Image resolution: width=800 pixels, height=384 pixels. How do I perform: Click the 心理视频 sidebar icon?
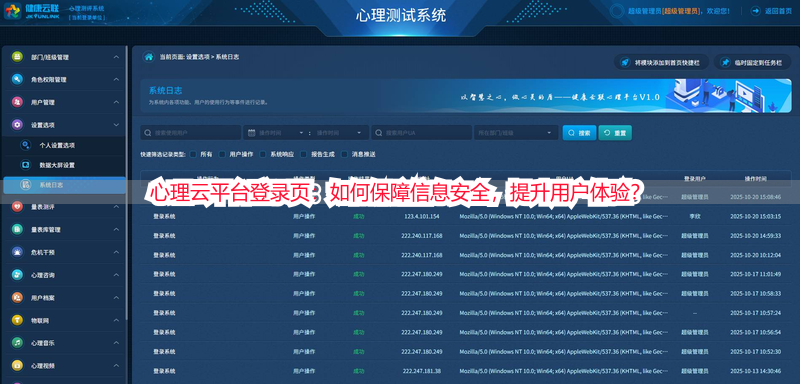pos(17,365)
